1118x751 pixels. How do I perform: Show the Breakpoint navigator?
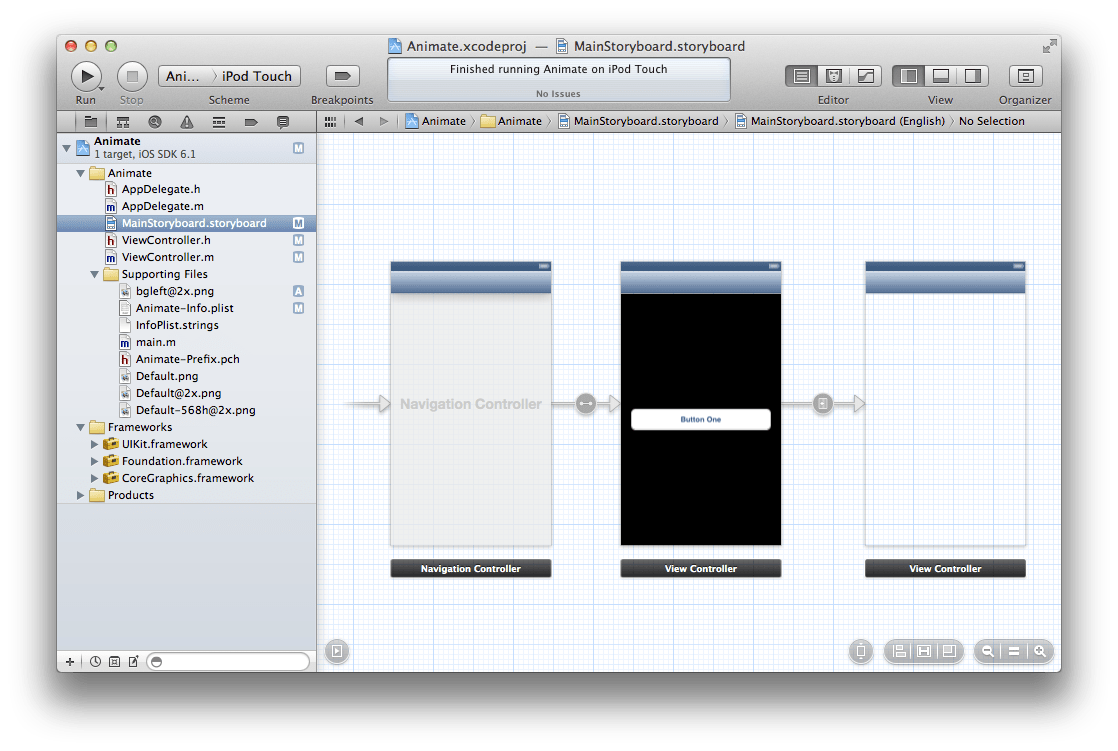click(x=251, y=122)
